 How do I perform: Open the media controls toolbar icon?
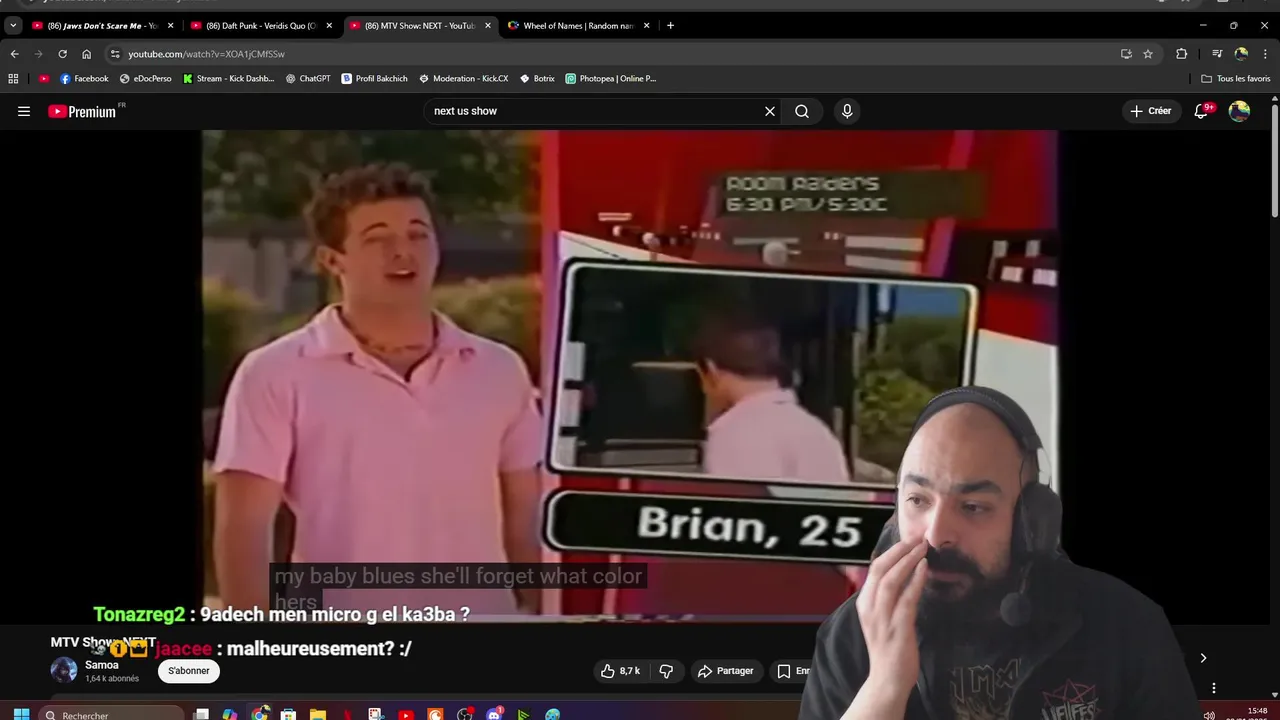pyautogui.click(x=1217, y=54)
